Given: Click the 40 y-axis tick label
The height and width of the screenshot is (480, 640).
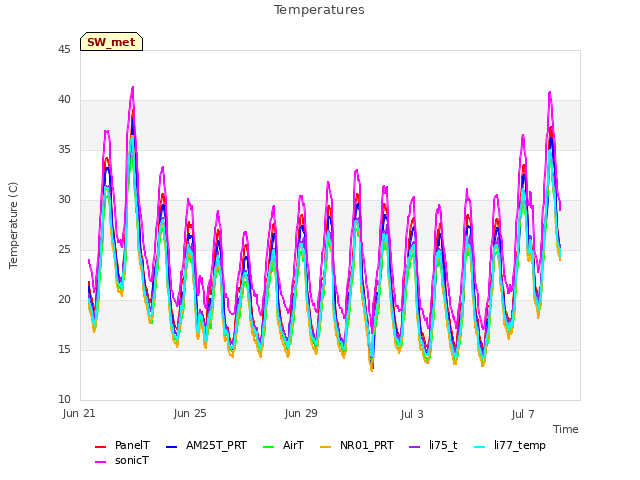Looking at the screenshot, I should pos(64,100).
